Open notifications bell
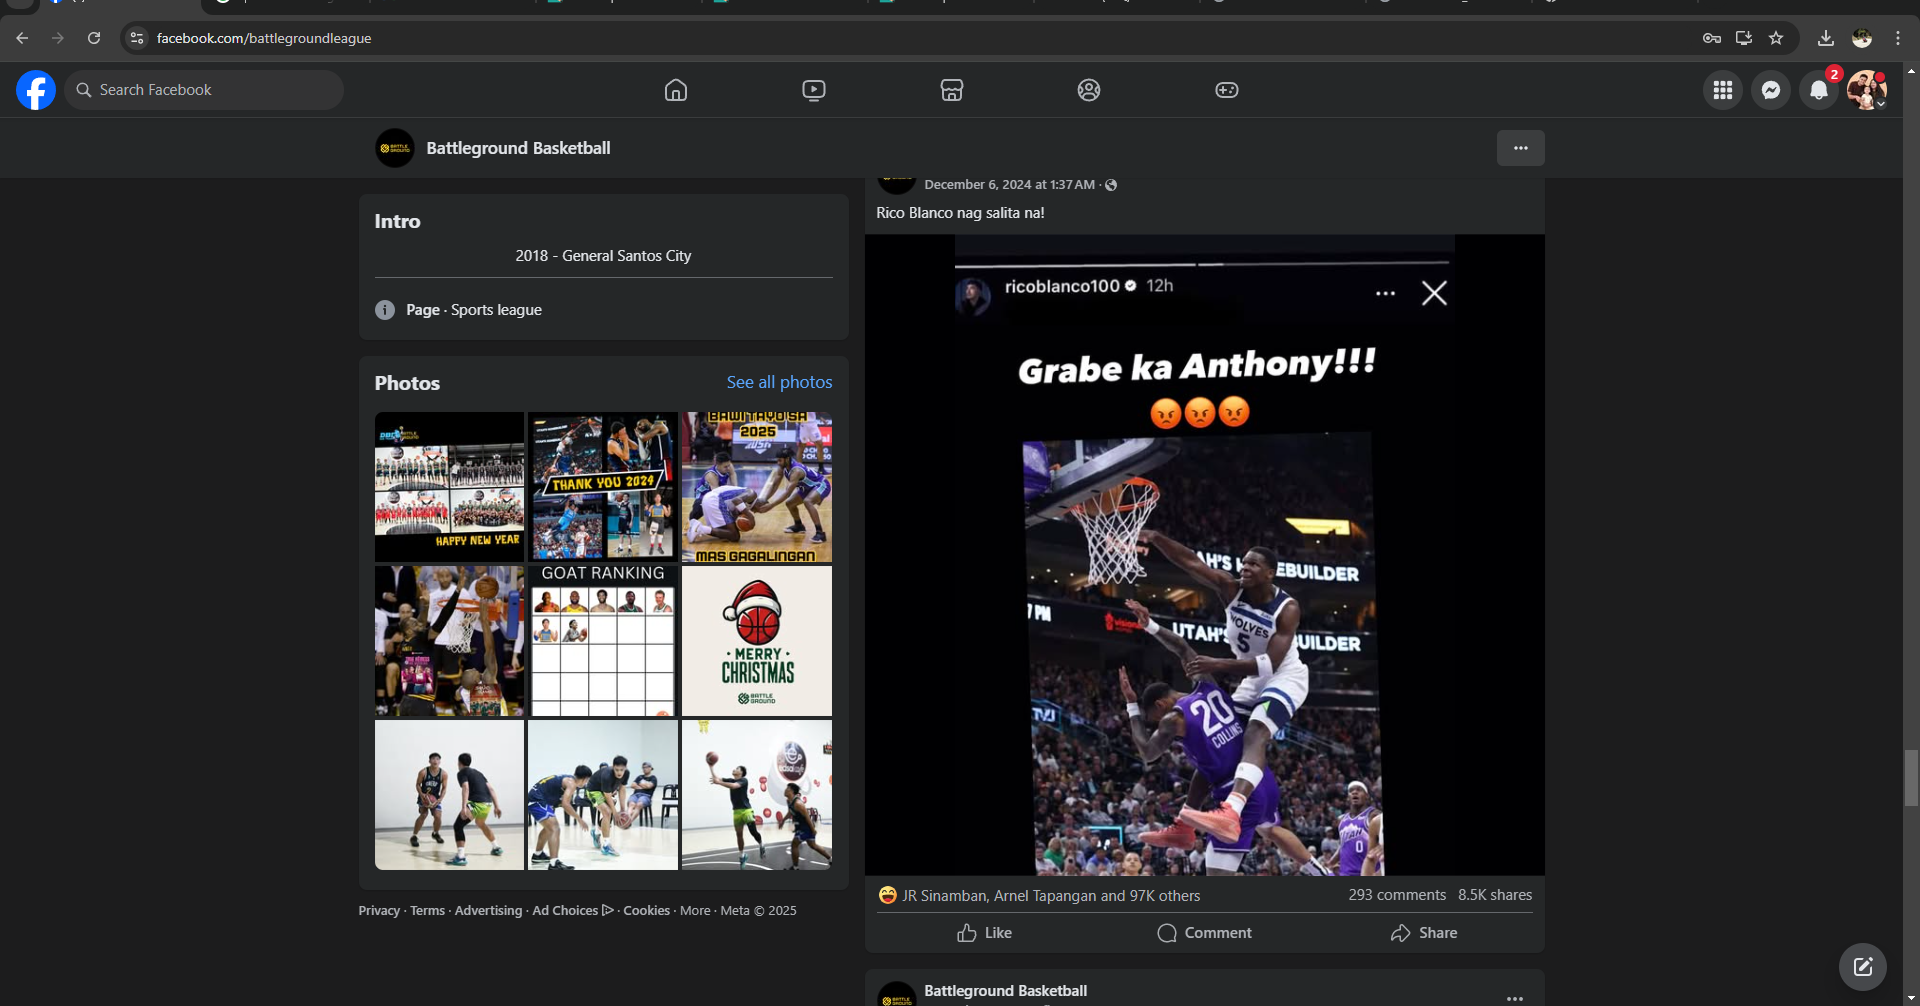This screenshot has width=1920, height=1006. point(1819,90)
